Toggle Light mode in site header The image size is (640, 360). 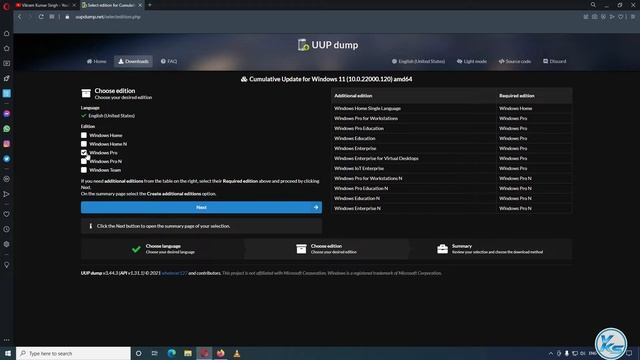(471, 61)
